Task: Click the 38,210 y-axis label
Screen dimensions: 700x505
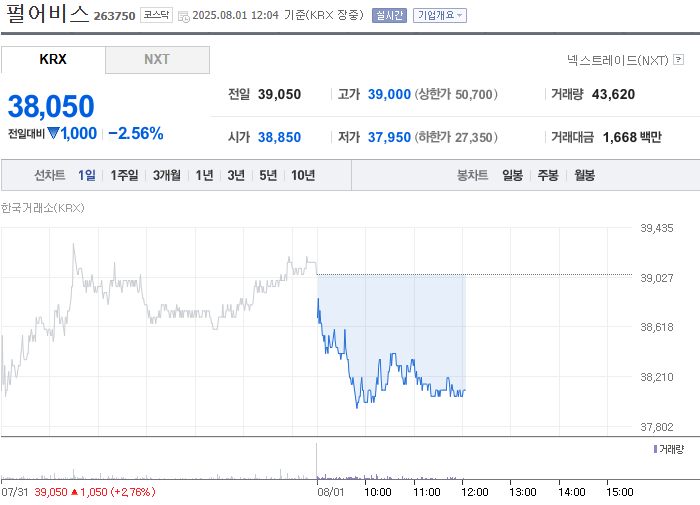Action: (657, 377)
